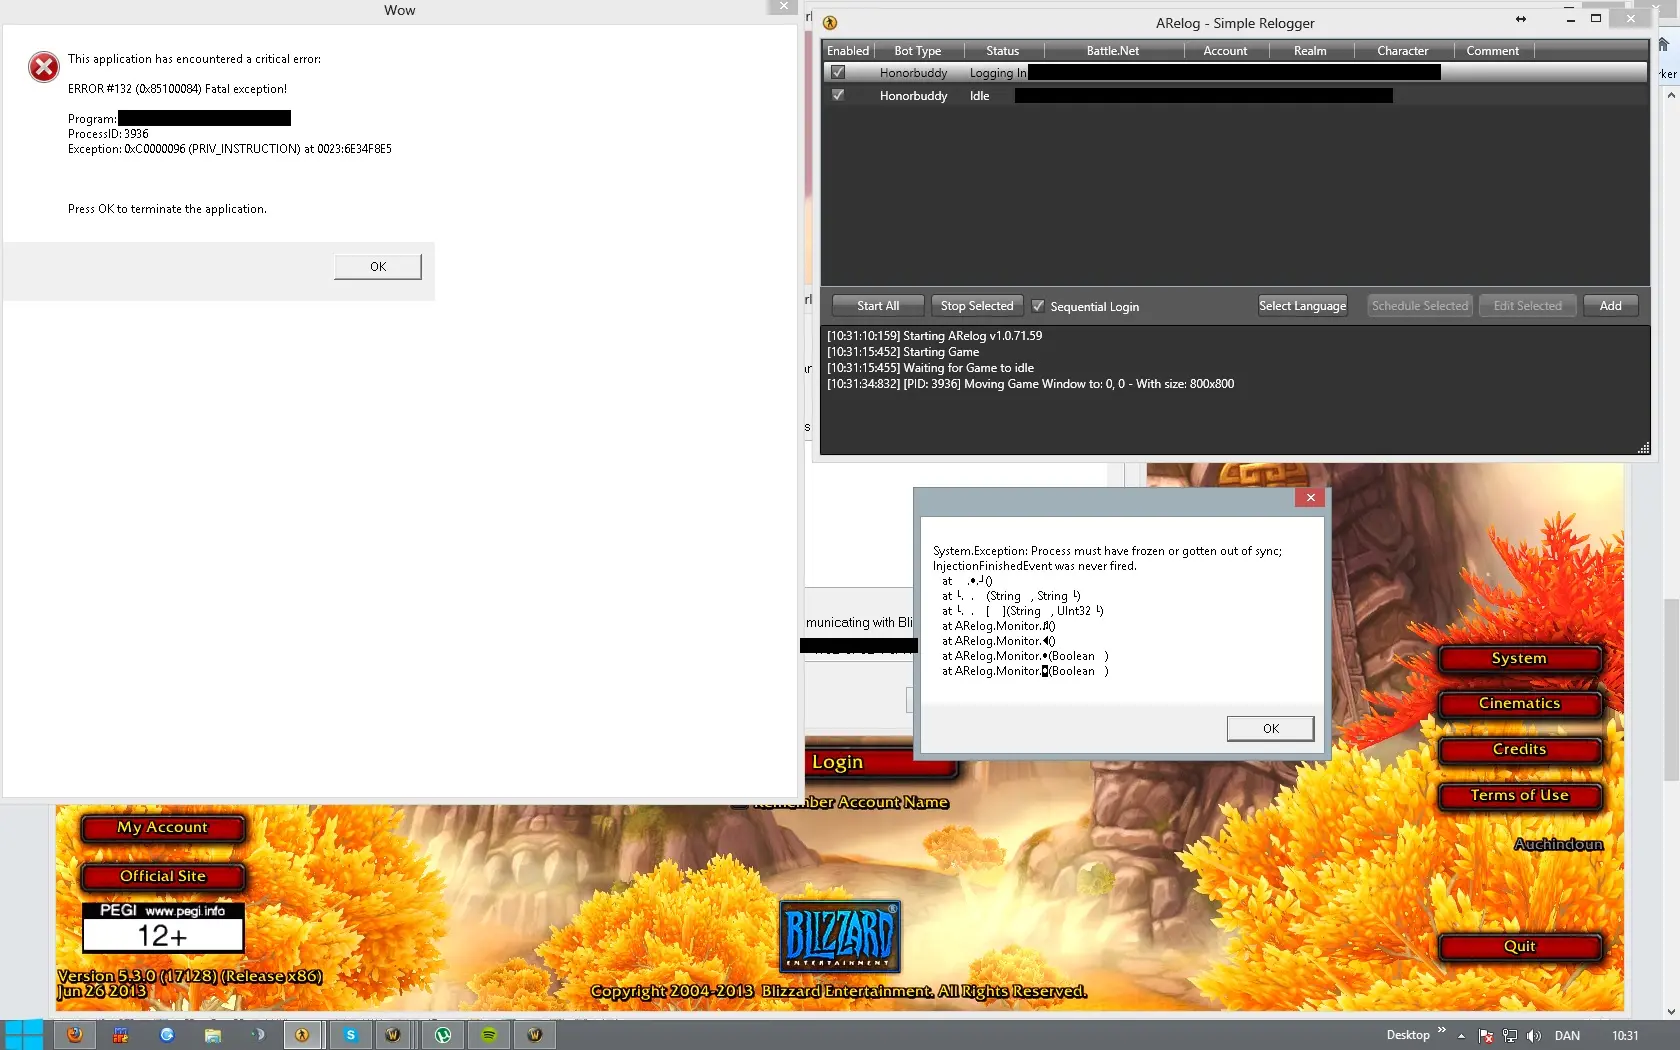Click the right-edge vertical scrollbar thumb
Image resolution: width=1680 pixels, height=1050 pixels.
click(1671, 690)
